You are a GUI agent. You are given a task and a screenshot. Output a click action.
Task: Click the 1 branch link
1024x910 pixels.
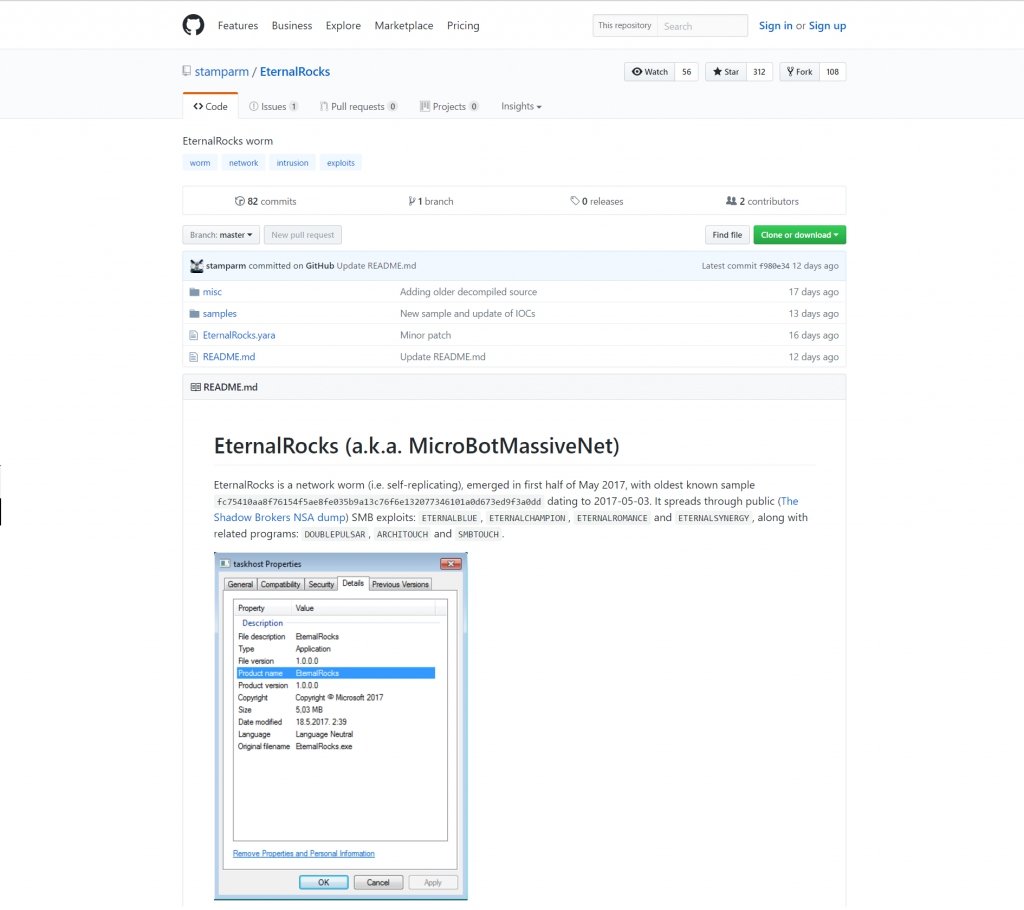[x=431, y=201]
